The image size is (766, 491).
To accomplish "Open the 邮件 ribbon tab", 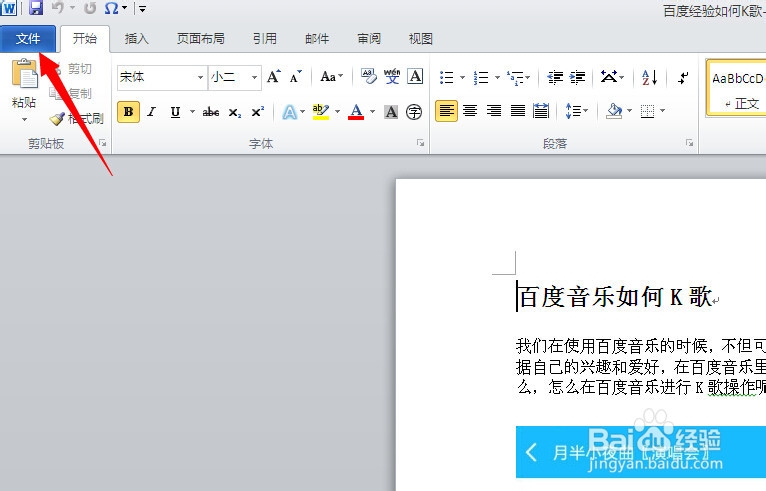I will (x=317, y=39).
